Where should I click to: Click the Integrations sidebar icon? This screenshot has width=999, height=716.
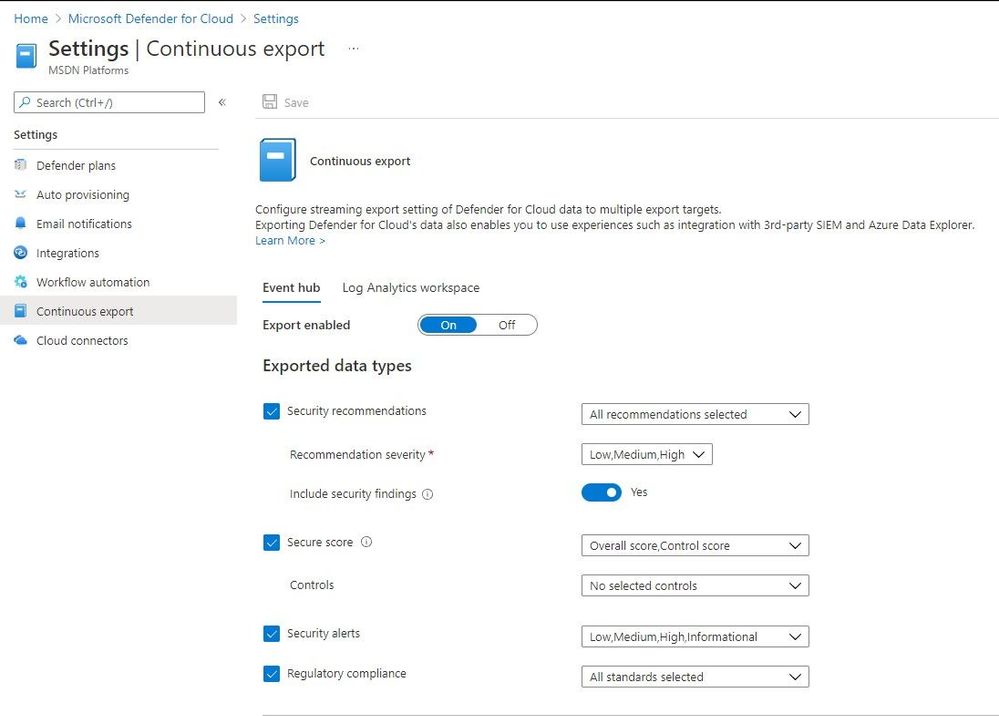click(20, 253)
